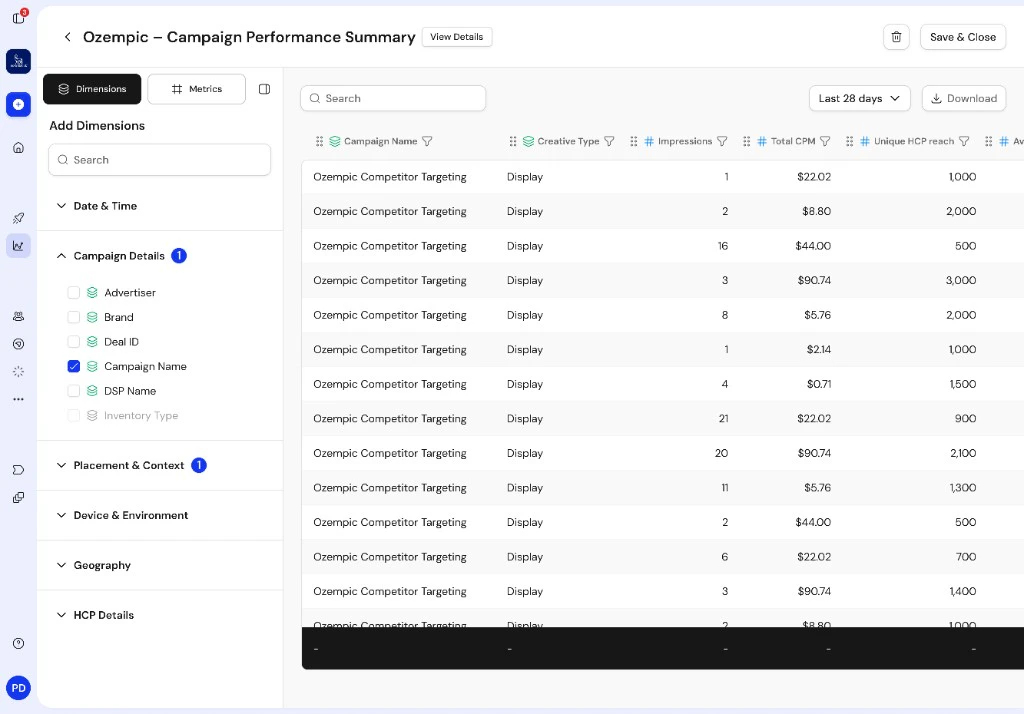This screenshot has width=1024, height=714.
Task: Click the Add Dimensions heading
Action: tap(97, 125)
